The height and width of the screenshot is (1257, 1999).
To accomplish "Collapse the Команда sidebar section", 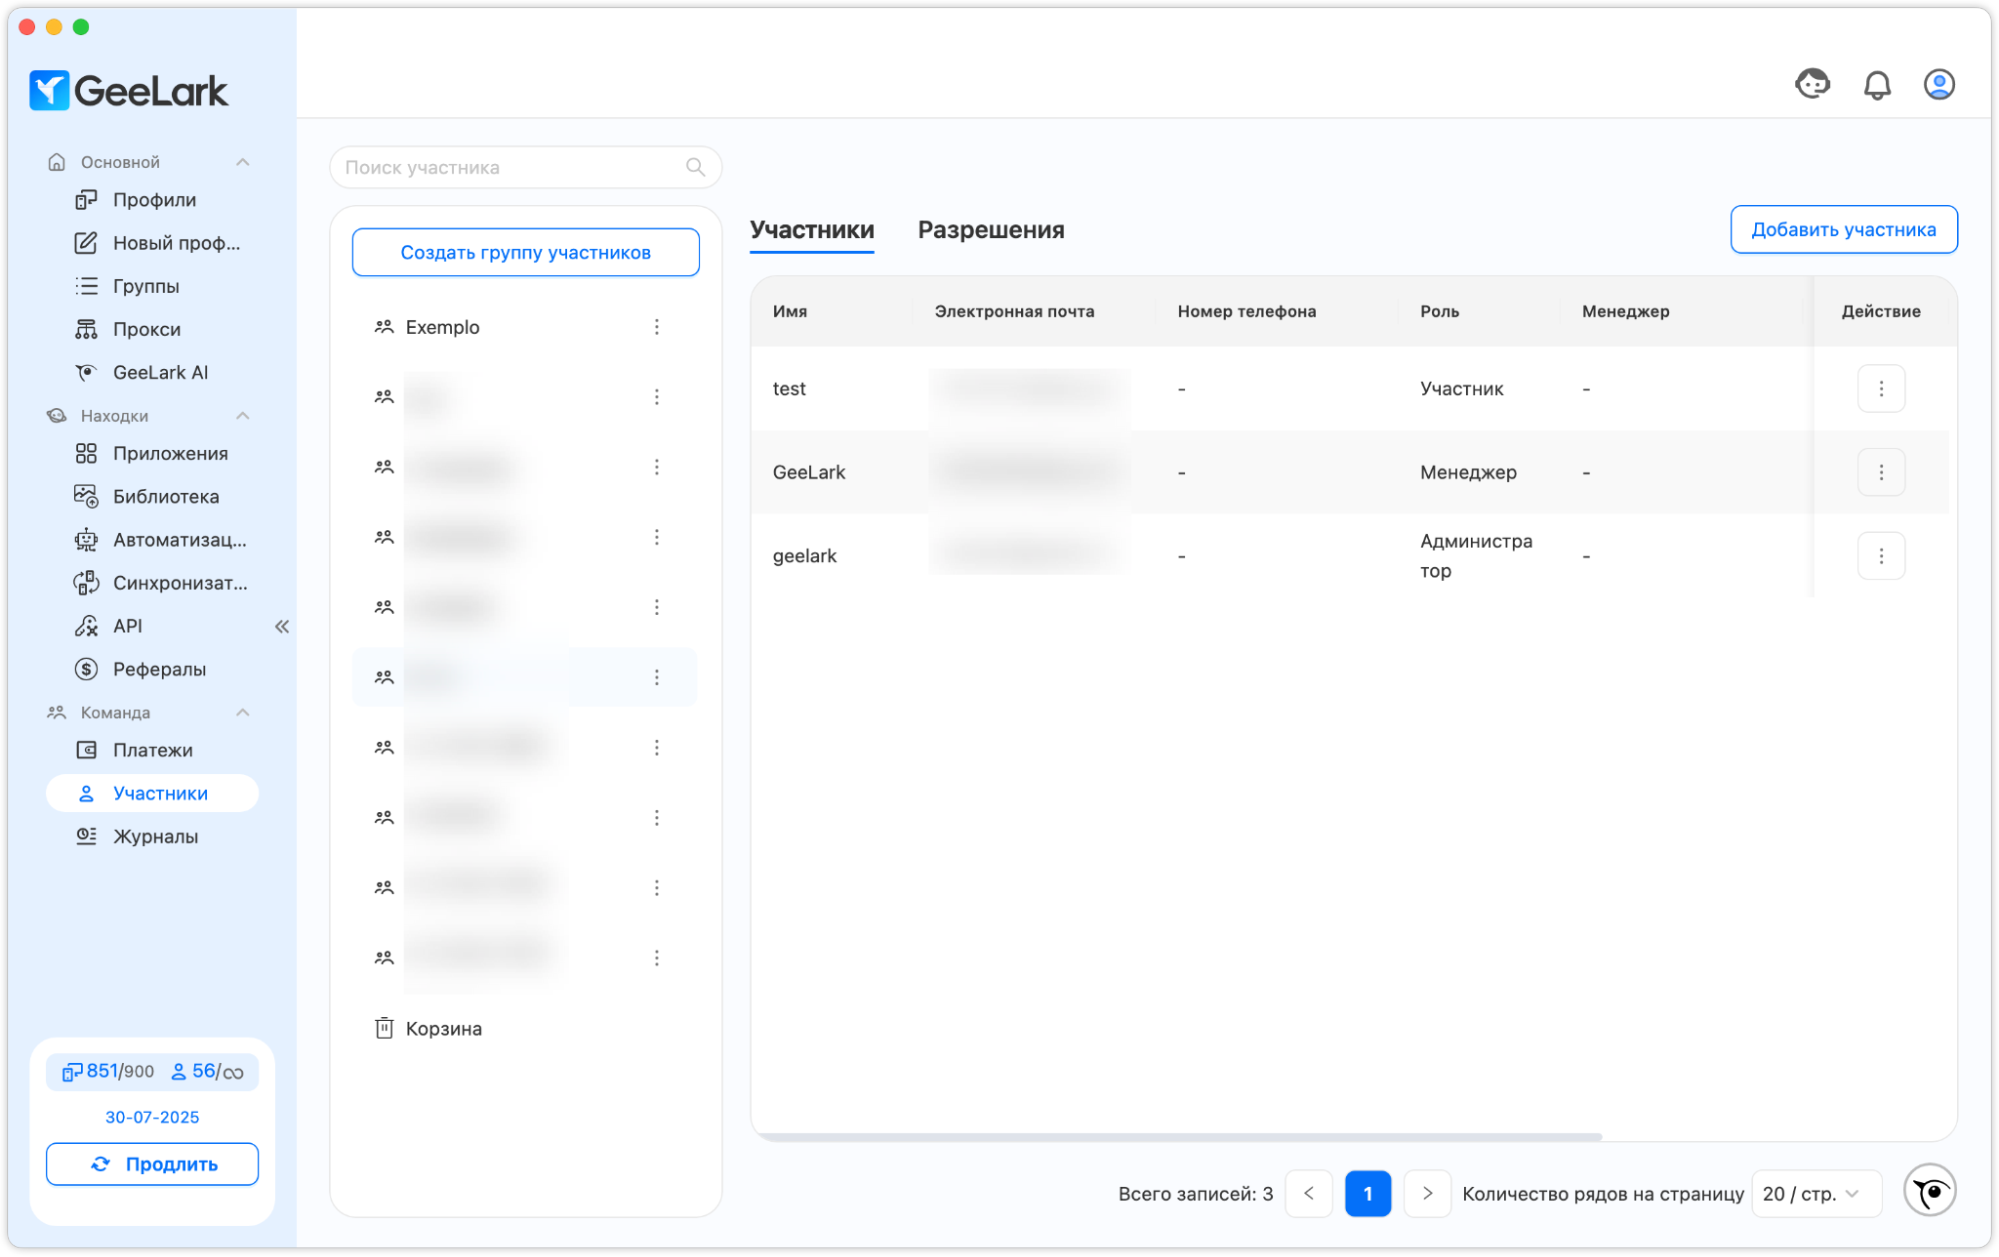I will coord(242,712).
